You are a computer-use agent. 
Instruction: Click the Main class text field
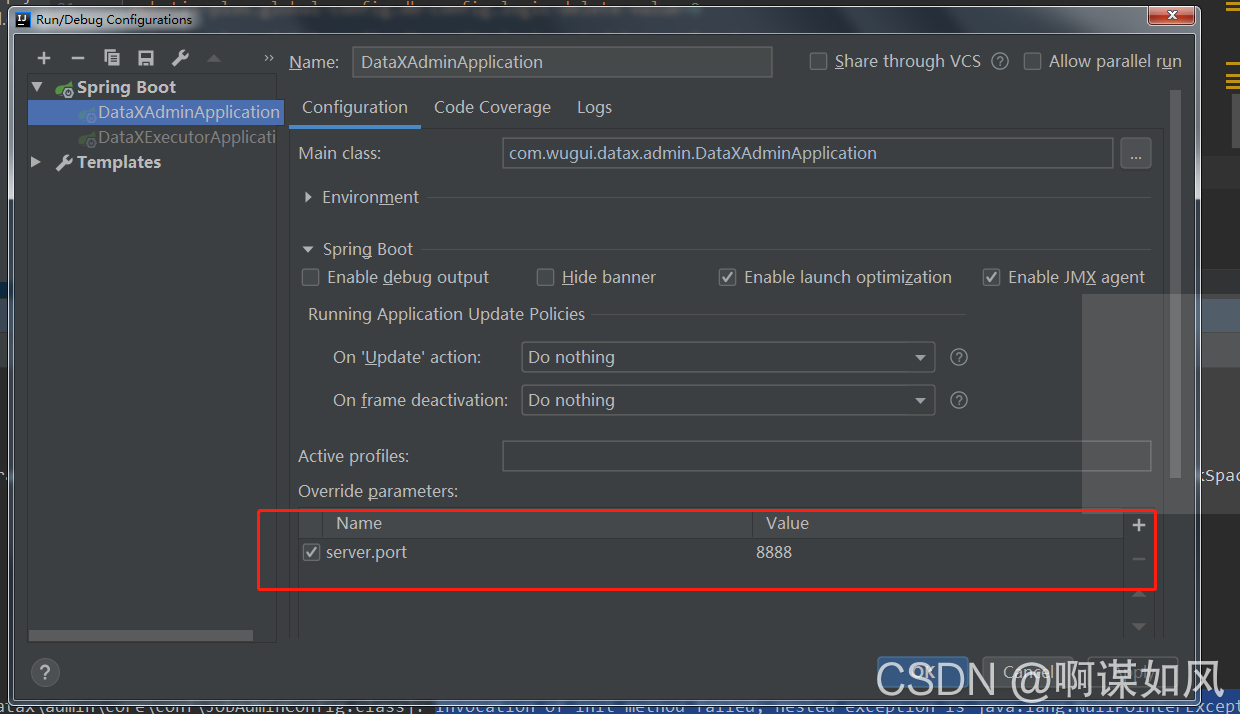tap(808, 153)
